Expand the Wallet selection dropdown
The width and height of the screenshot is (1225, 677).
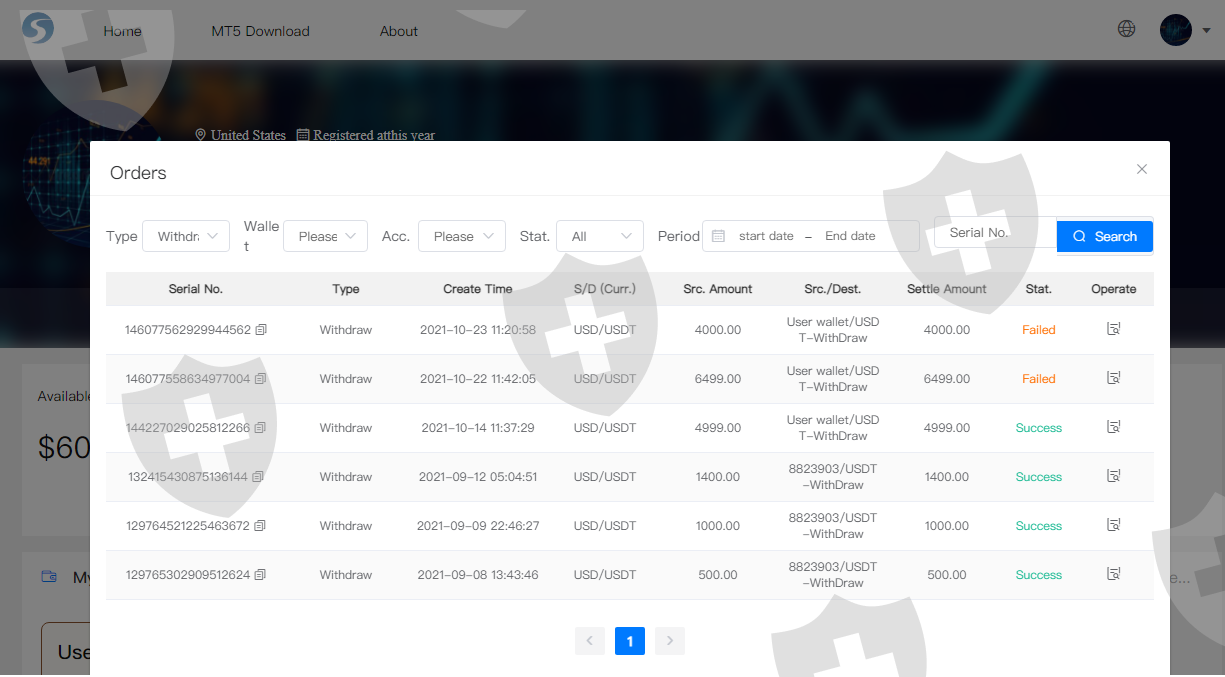326,237
